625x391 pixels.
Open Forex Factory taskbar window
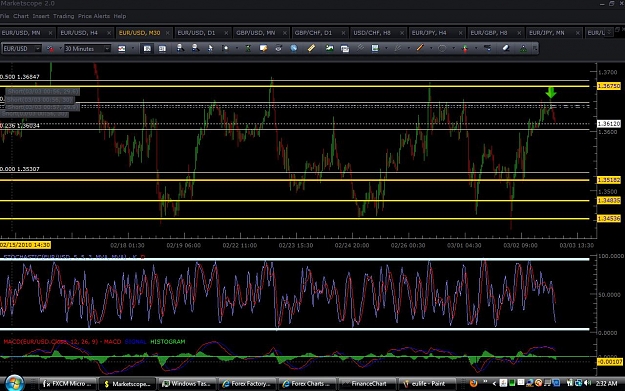point(247,384)
